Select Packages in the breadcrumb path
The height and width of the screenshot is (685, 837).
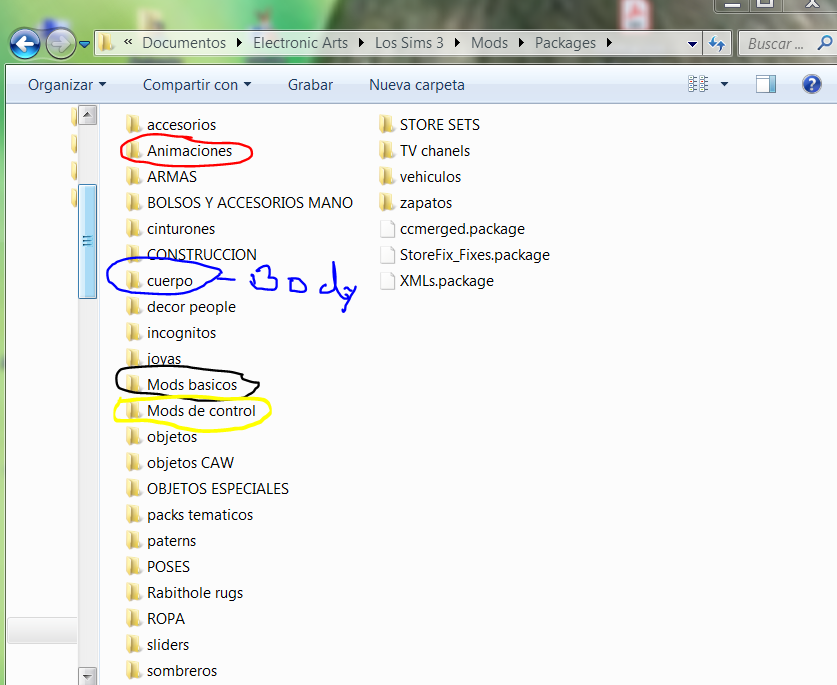(565, 43)
